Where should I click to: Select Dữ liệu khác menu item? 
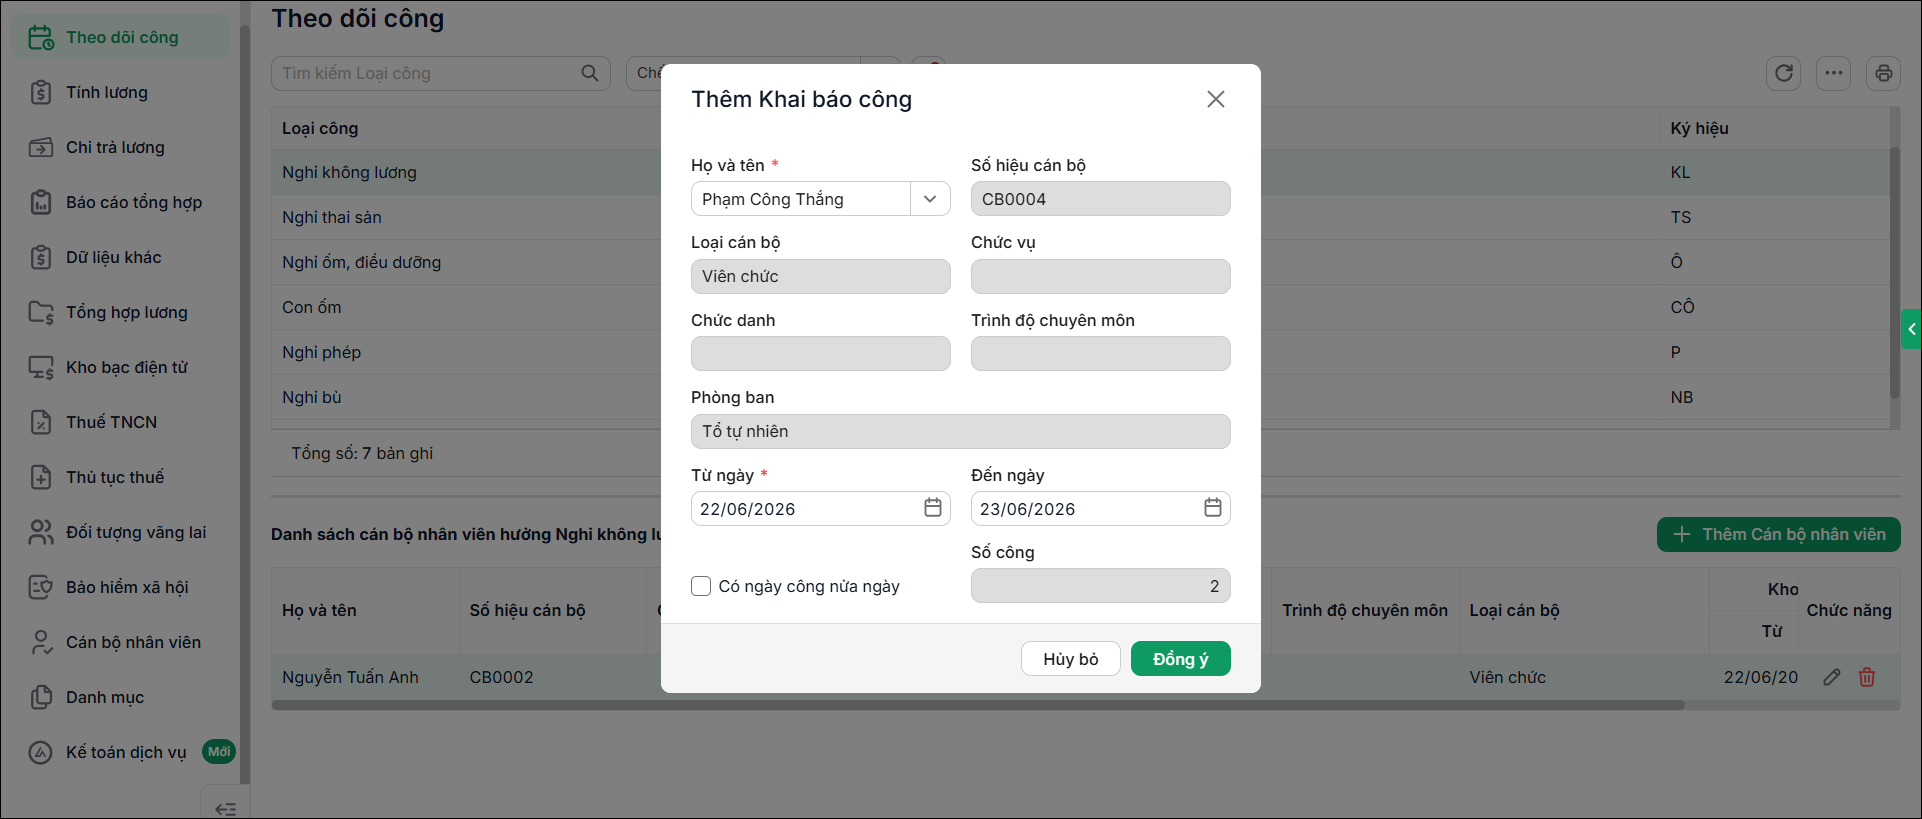coord(113,258)
